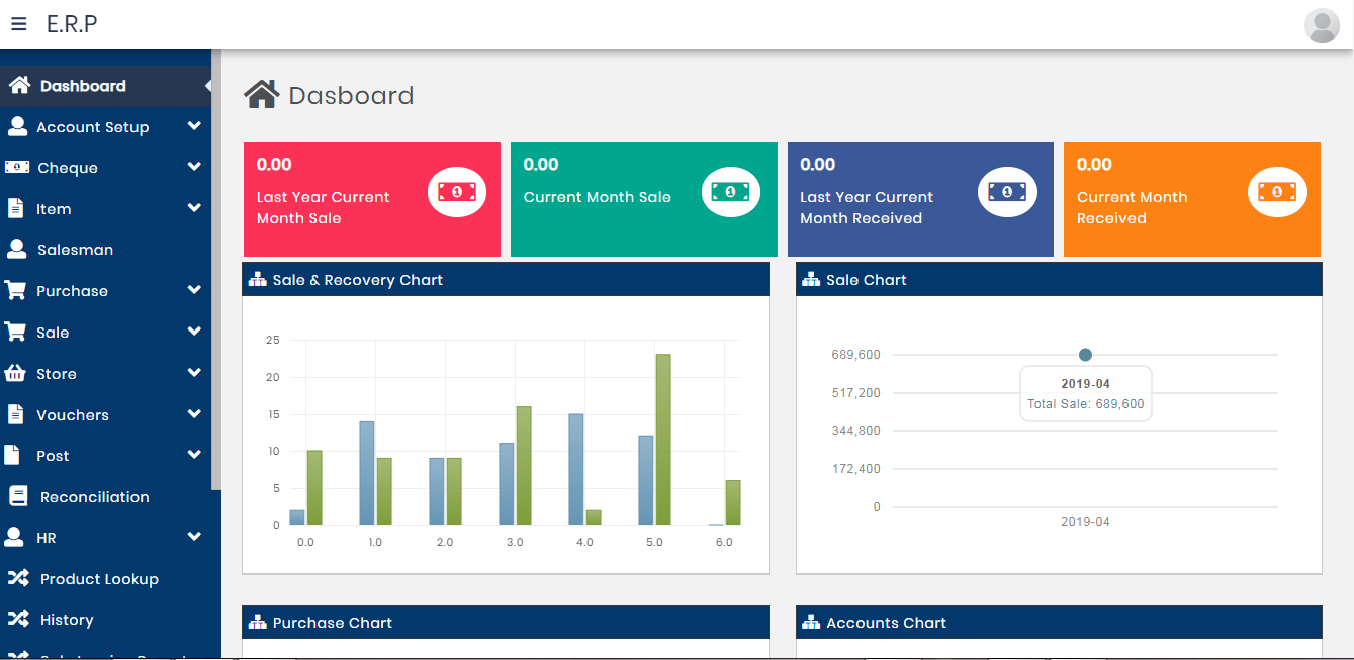Click money icon on Current Month Received card
This screenshot has height=660, width=1354.
click(1277, 191)
